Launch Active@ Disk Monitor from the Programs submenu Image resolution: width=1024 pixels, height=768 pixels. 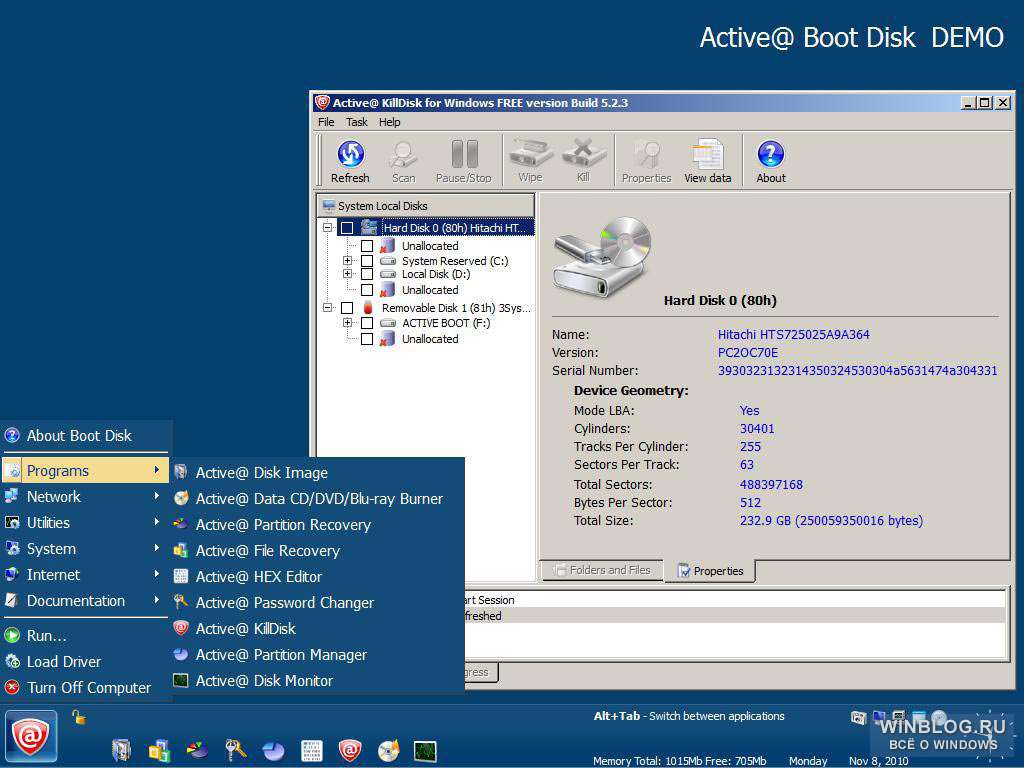pyautogui.click(x=317, y=680)
